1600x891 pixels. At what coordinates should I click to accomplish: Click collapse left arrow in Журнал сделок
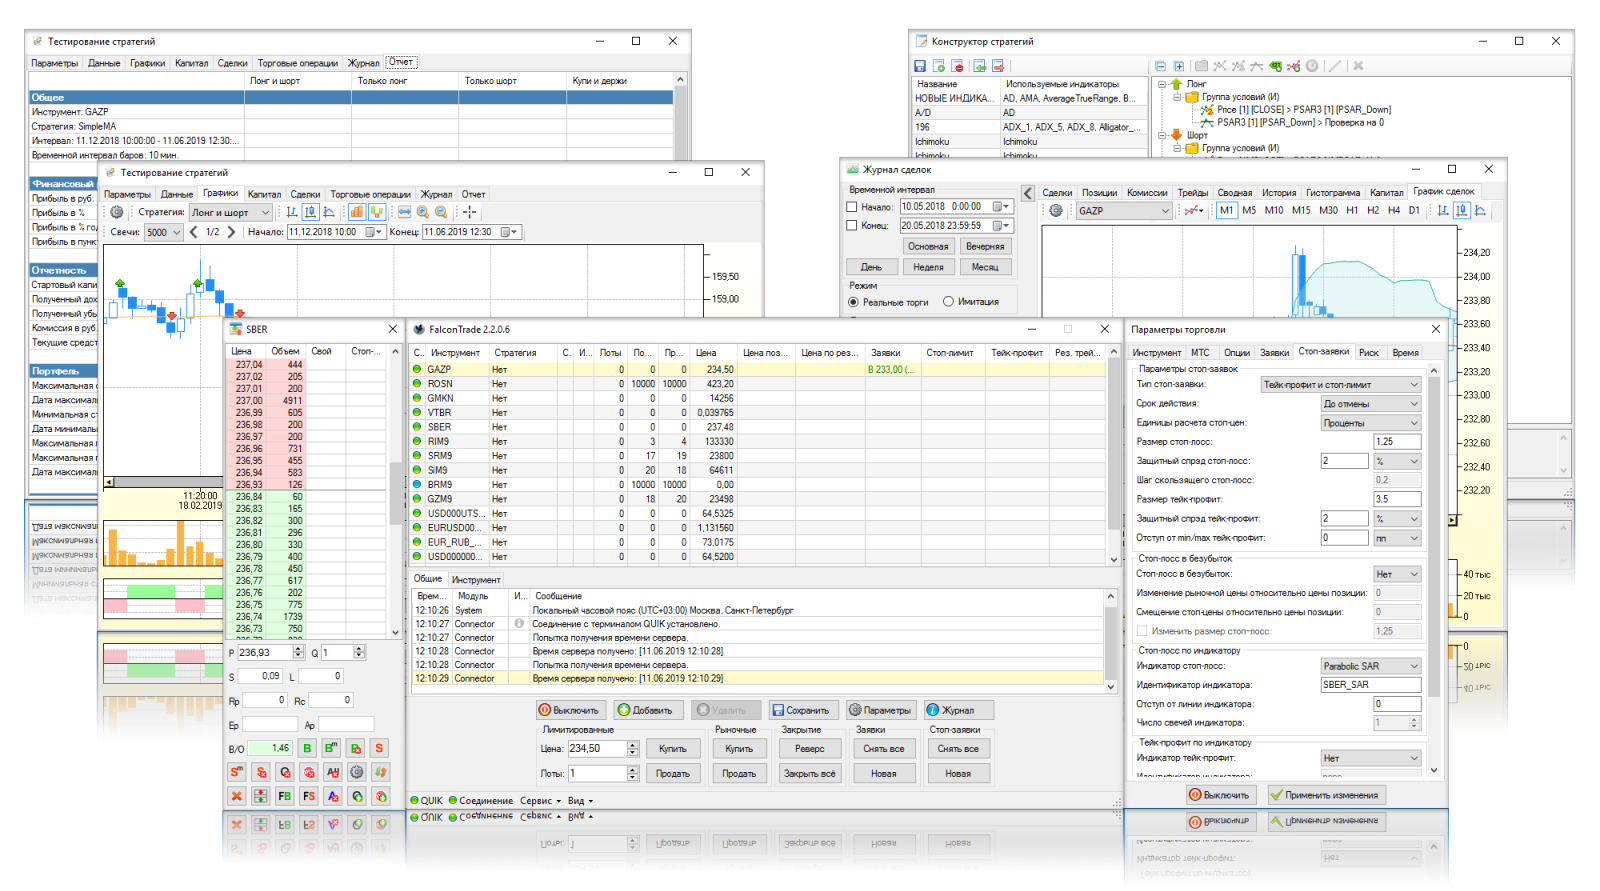click(1028, 193)
